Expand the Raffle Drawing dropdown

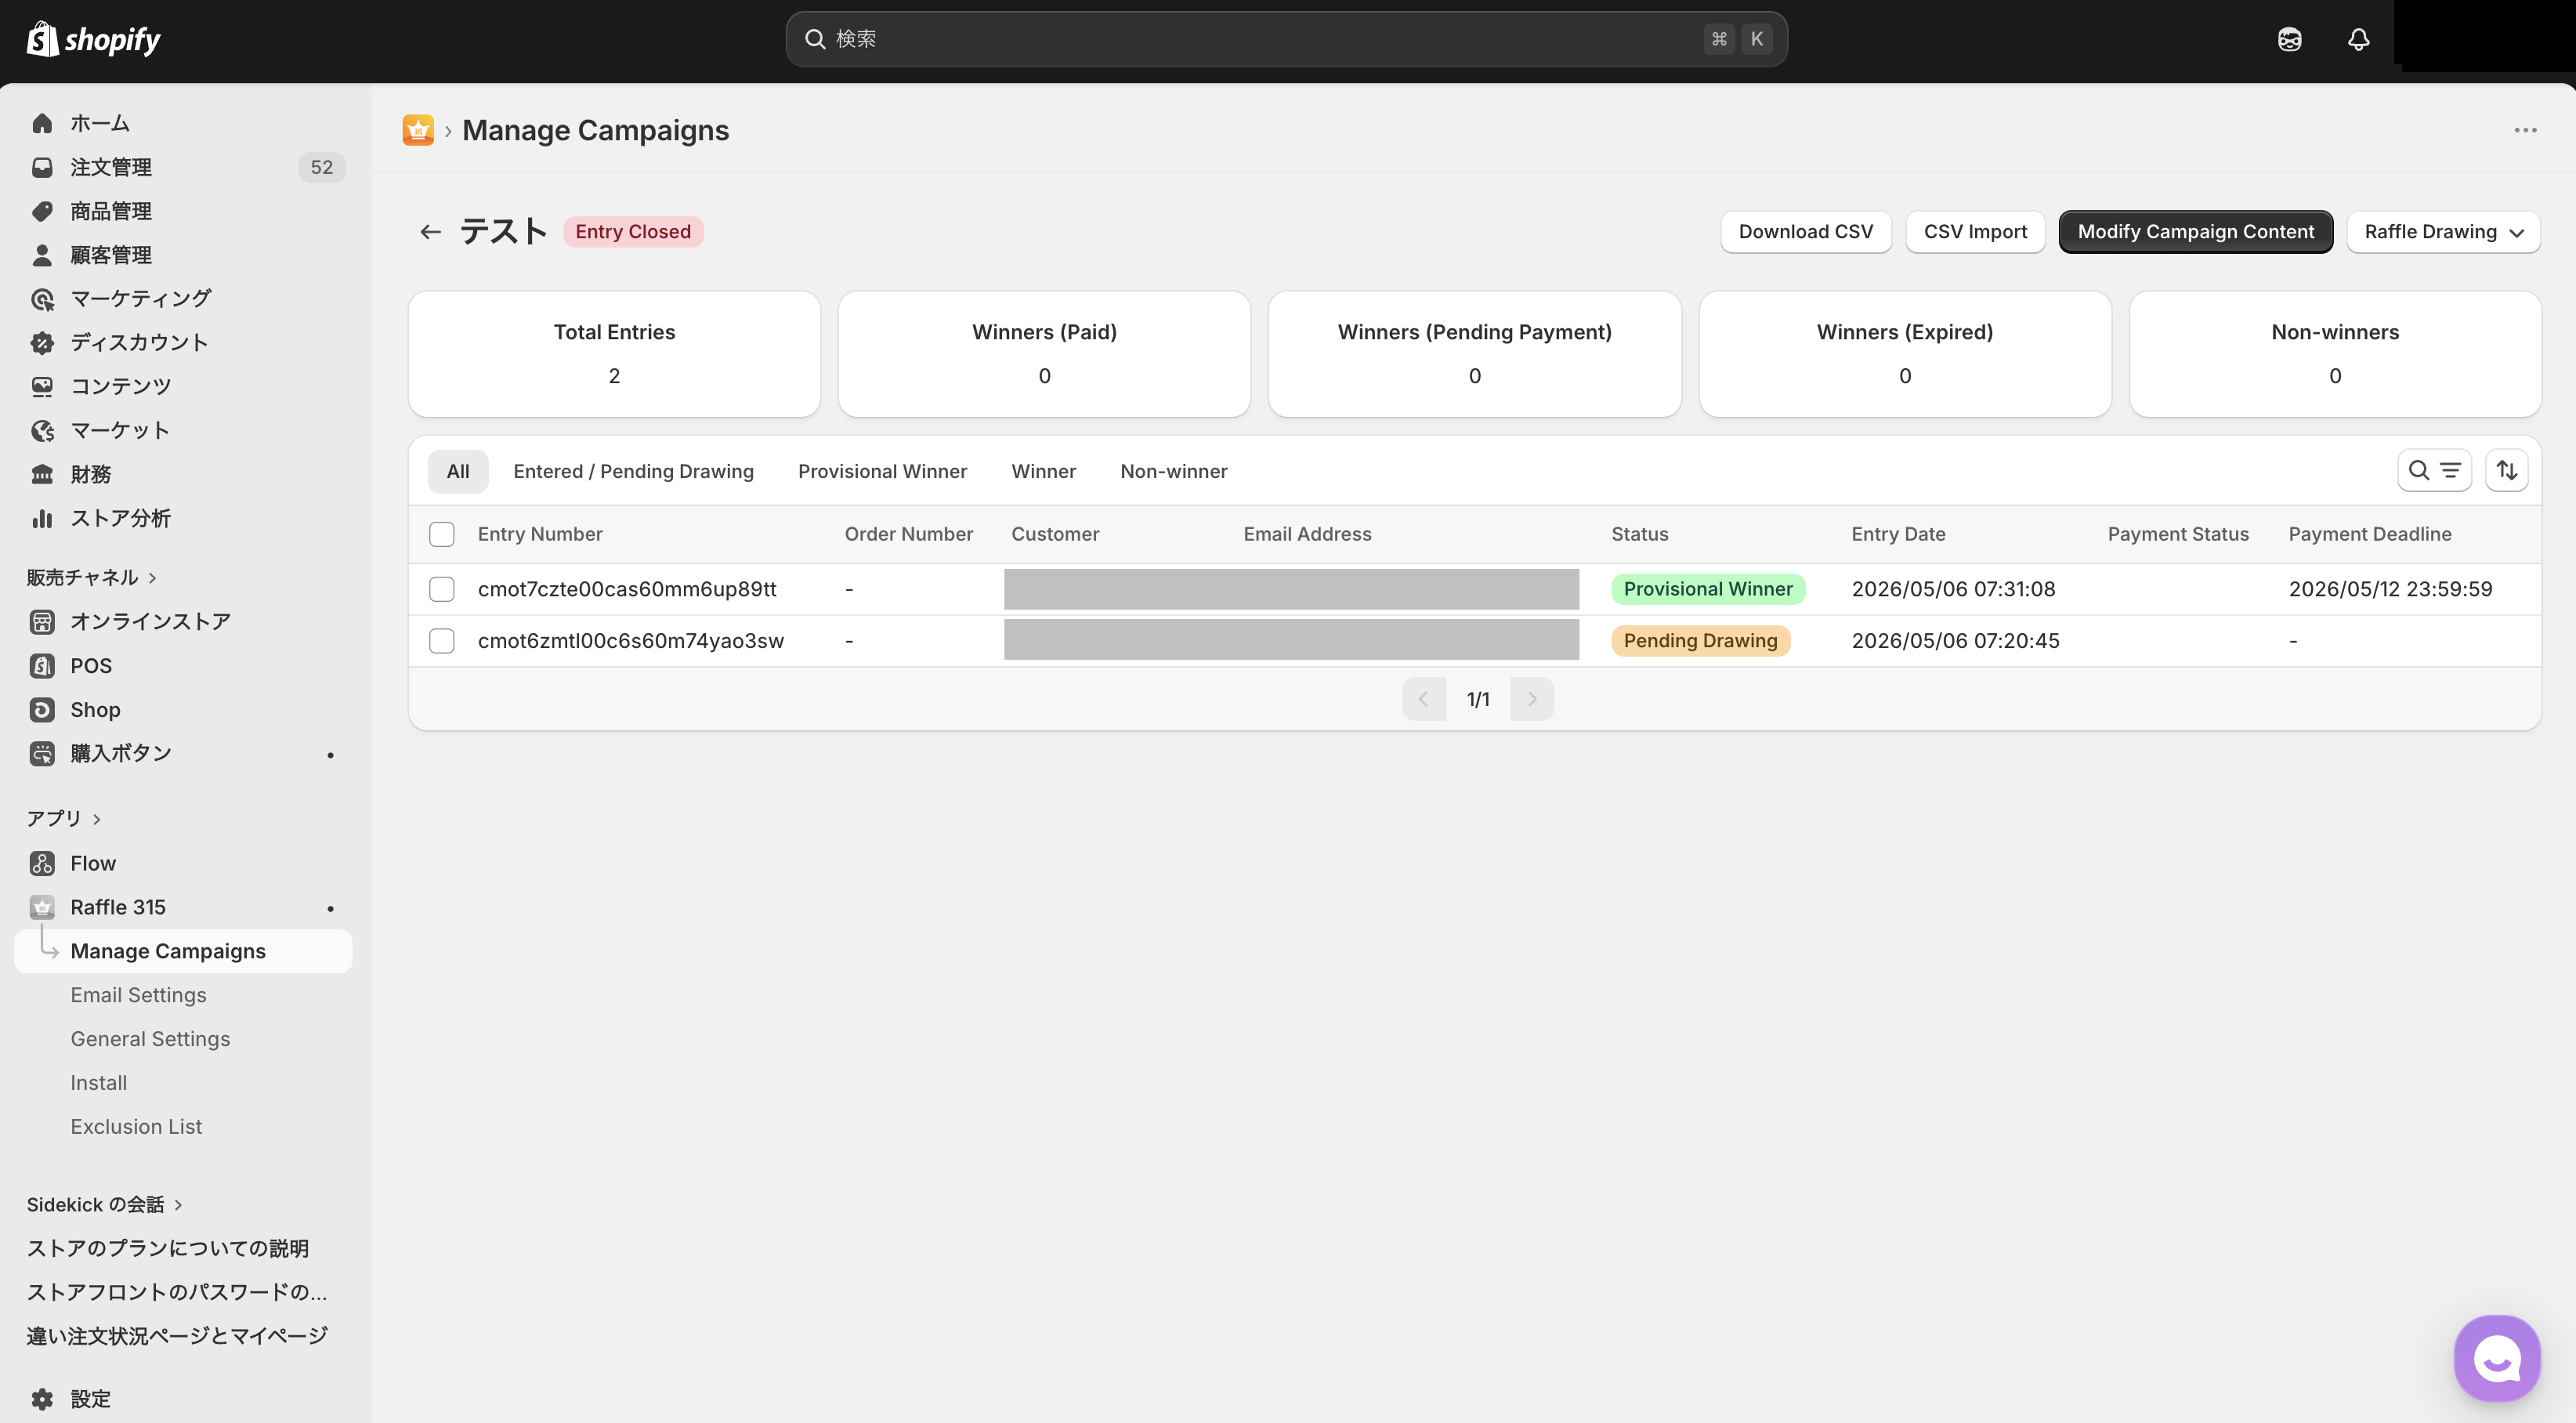[x=2442, y=232]
